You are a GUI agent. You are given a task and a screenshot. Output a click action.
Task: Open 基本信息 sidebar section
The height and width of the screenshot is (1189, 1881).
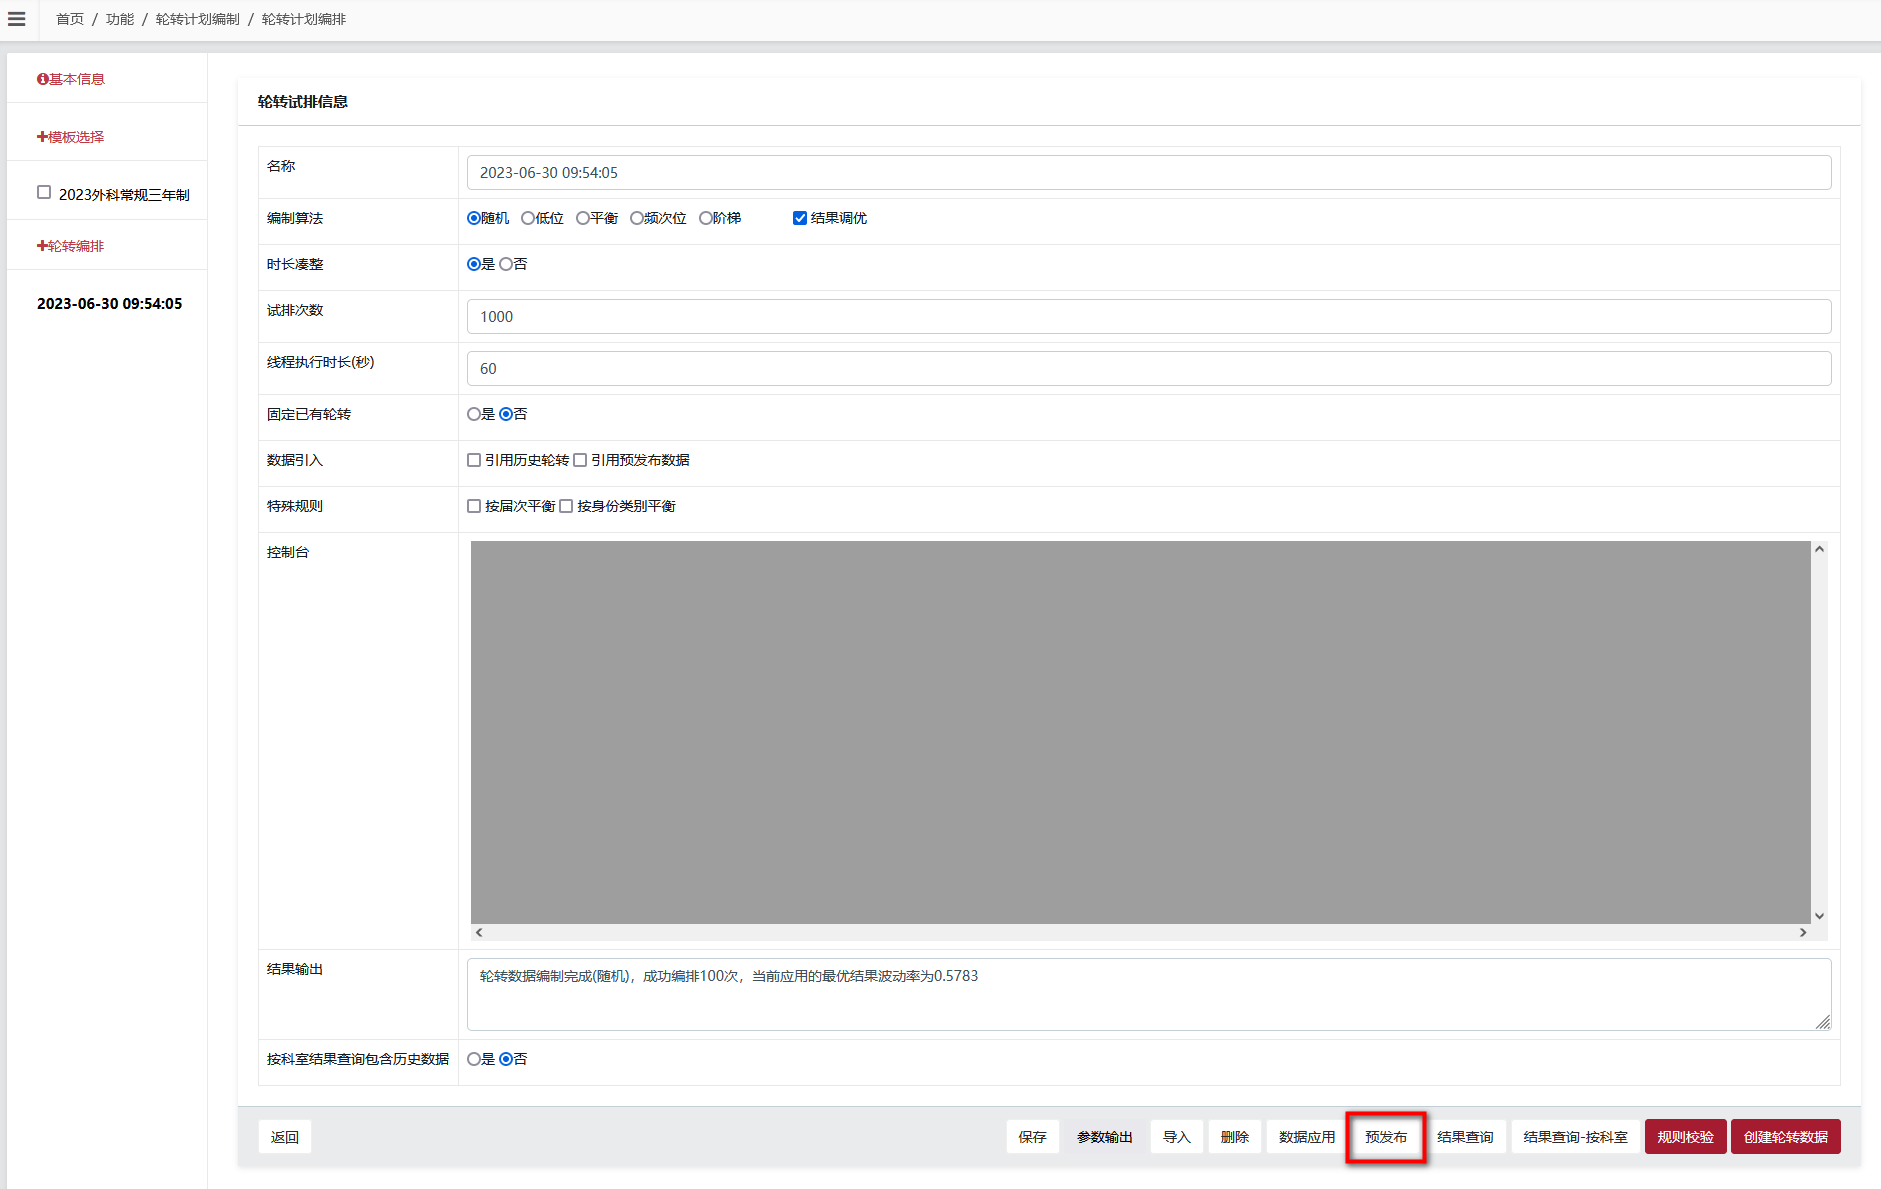coord(71,79)
